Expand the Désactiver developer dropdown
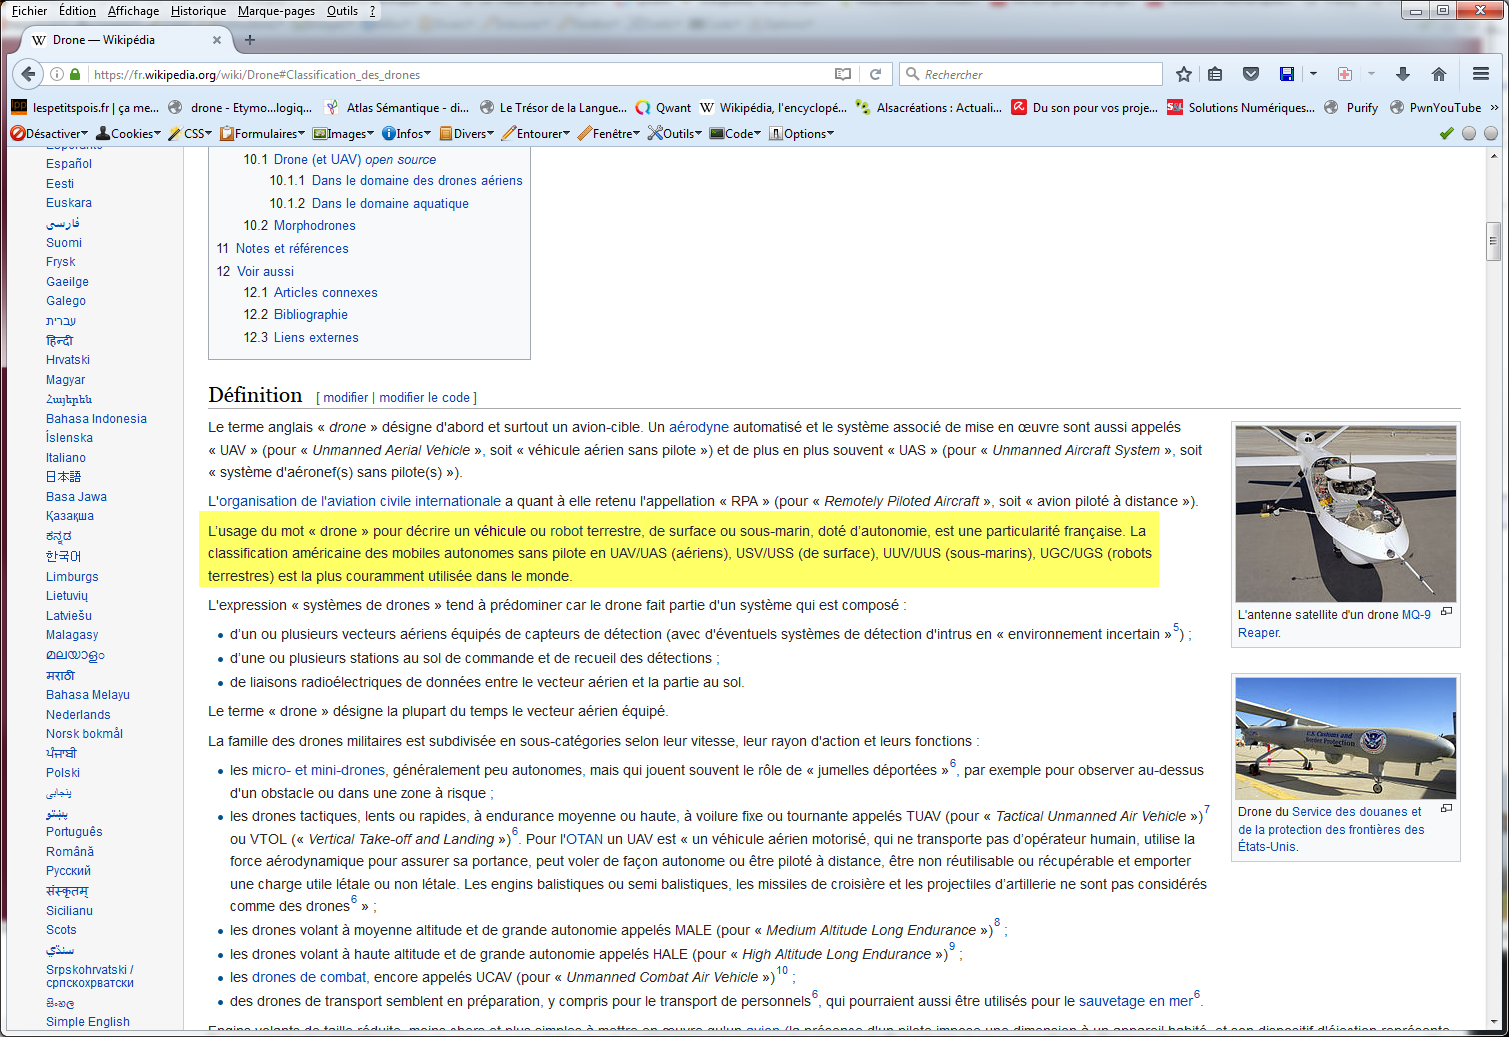The image size is (1509, 1037). tap(49, 134)
